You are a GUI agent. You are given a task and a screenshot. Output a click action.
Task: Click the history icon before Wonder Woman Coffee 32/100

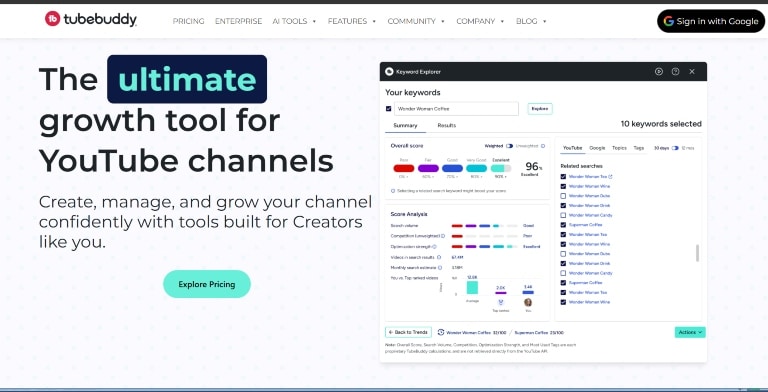(x=441, y=332)
